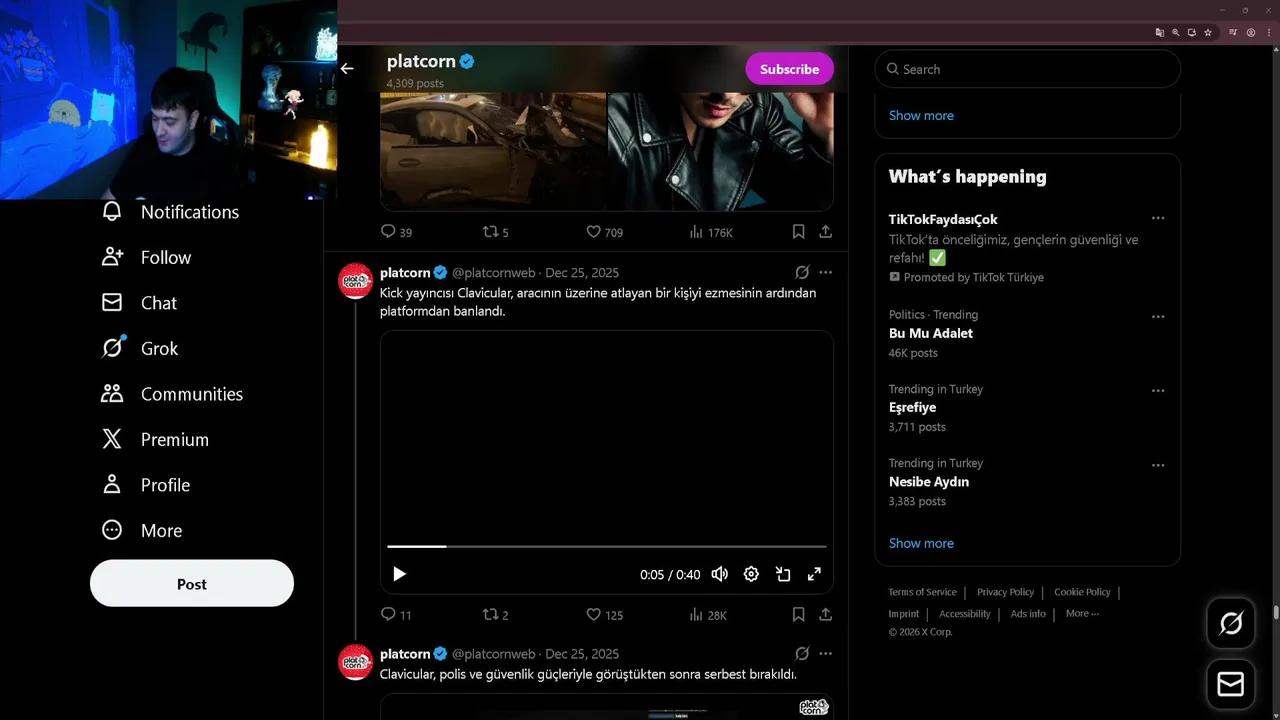Open Grok from the sidebar
The image size is (1280, 720).
tap(141, 348)
